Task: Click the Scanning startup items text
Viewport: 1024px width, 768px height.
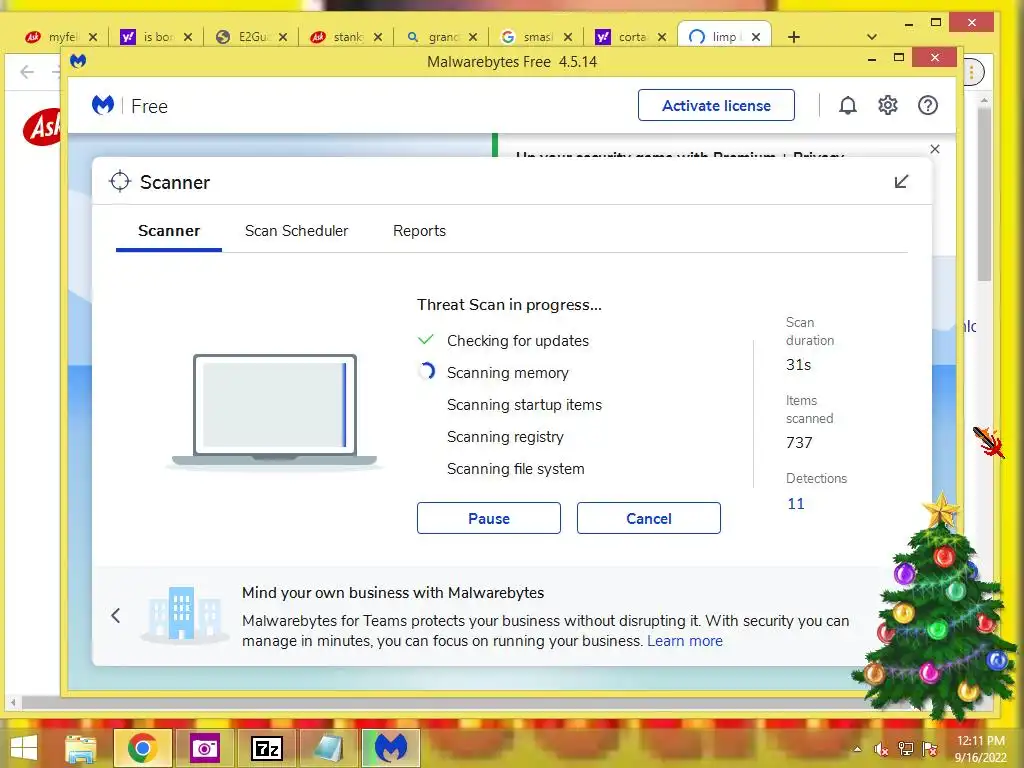Action: (524, 405)
